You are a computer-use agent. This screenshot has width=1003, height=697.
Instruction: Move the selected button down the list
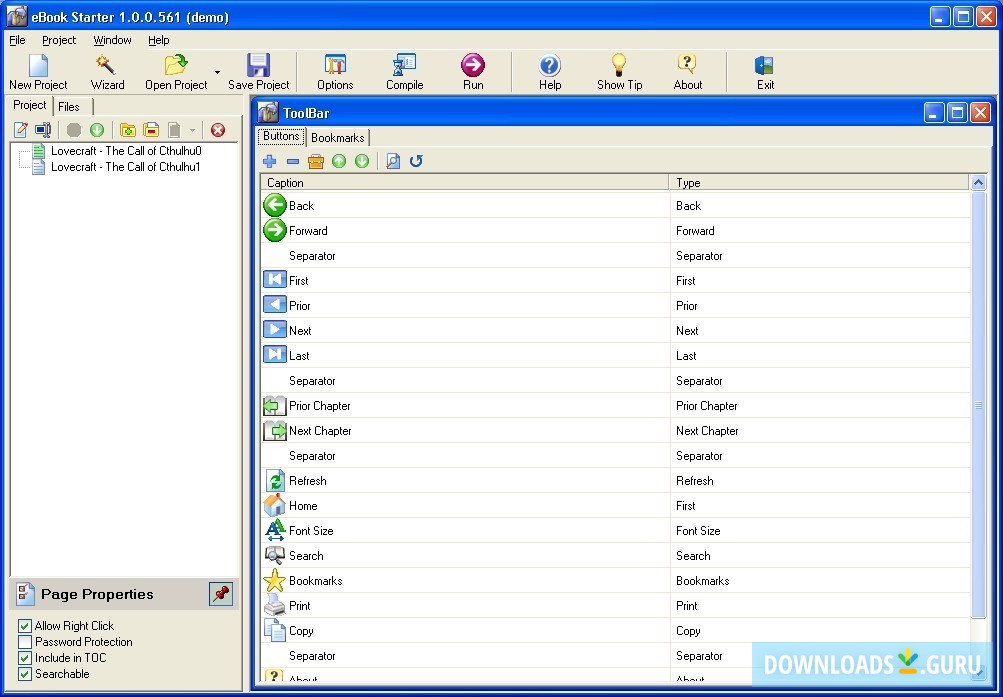pos(361,160)
